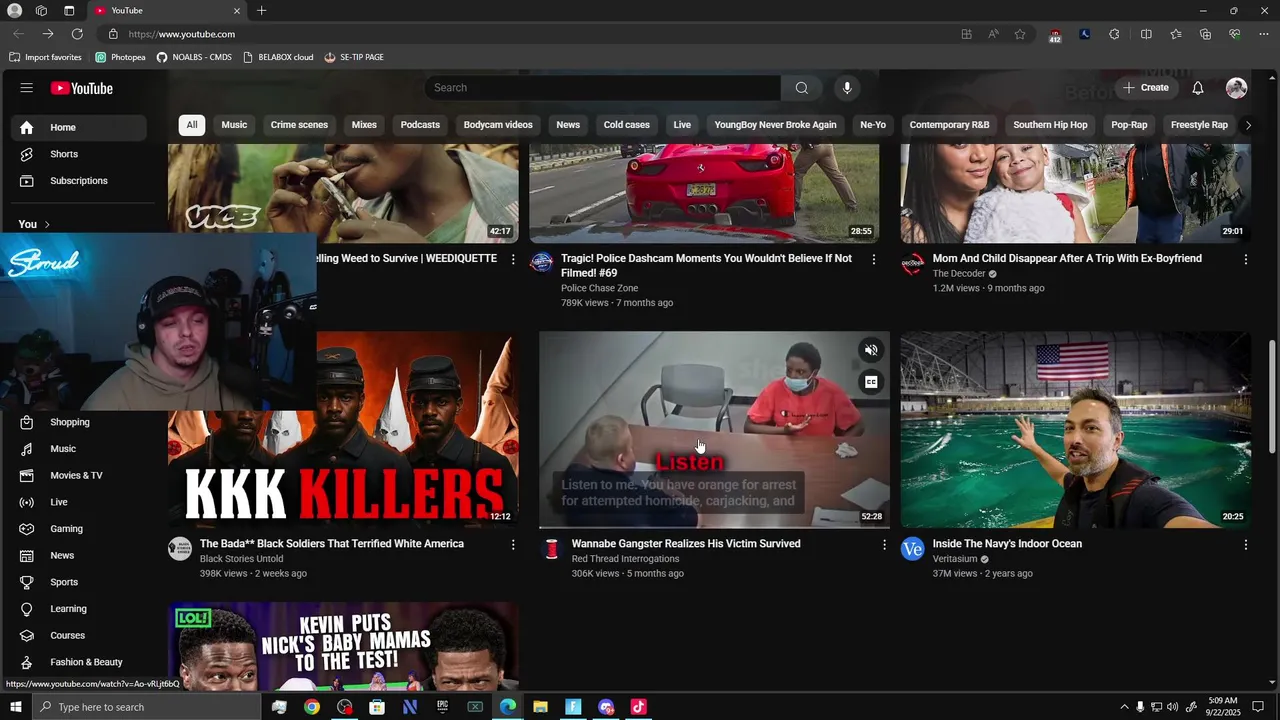Select the Bodycam videos filter chip
Screen dimensions: 1280x720
498,125
